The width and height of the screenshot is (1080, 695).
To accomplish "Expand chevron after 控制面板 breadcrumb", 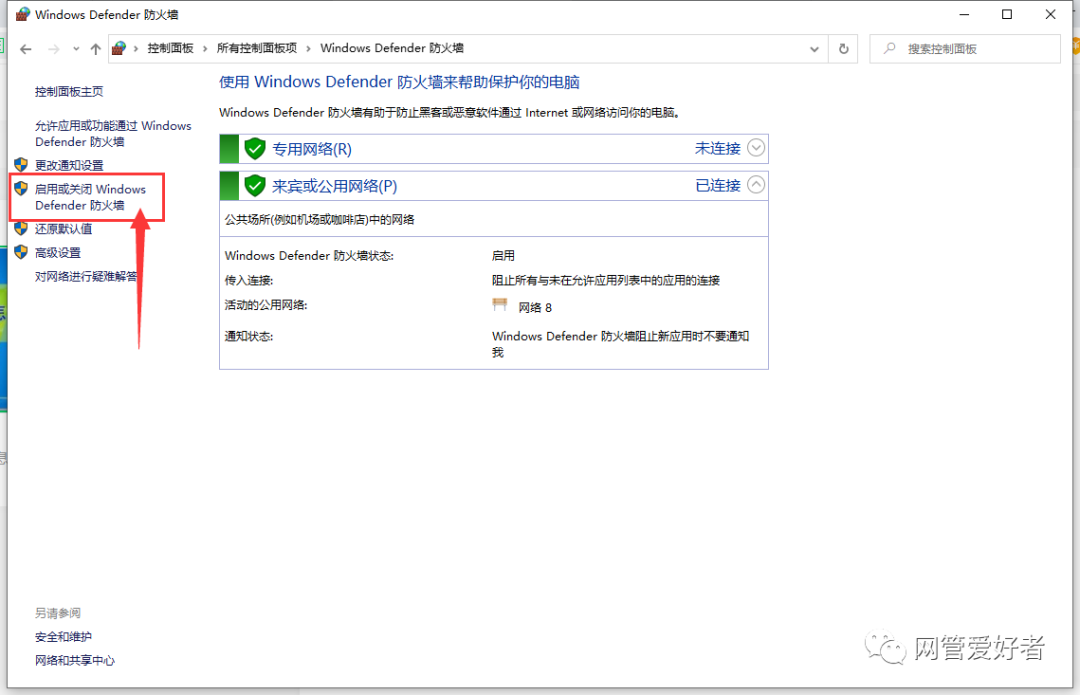I will tap(205, 48).
